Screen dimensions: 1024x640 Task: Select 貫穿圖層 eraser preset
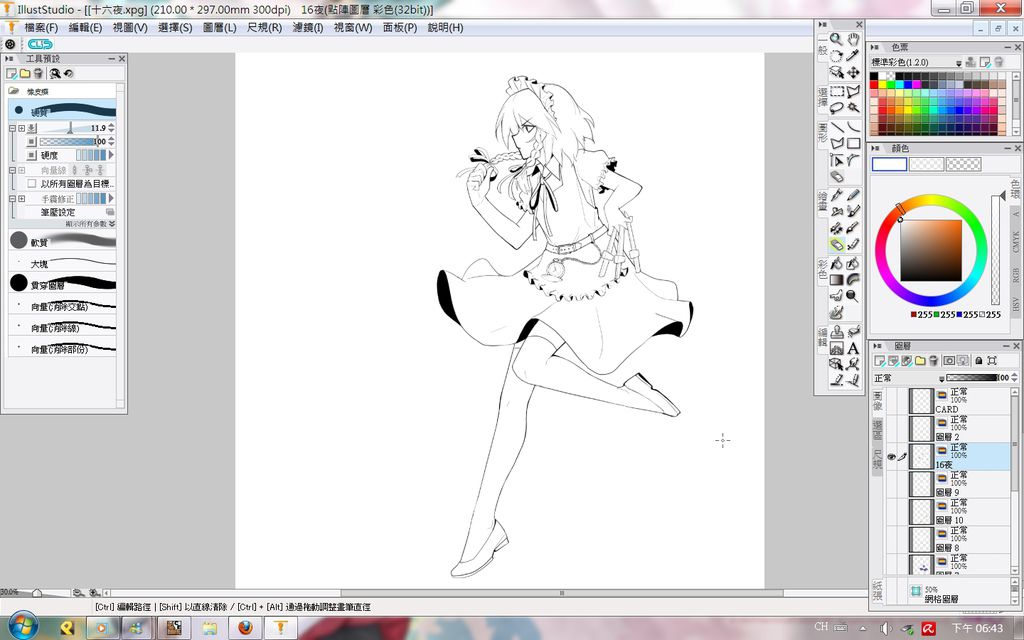(x=63, y=284)
